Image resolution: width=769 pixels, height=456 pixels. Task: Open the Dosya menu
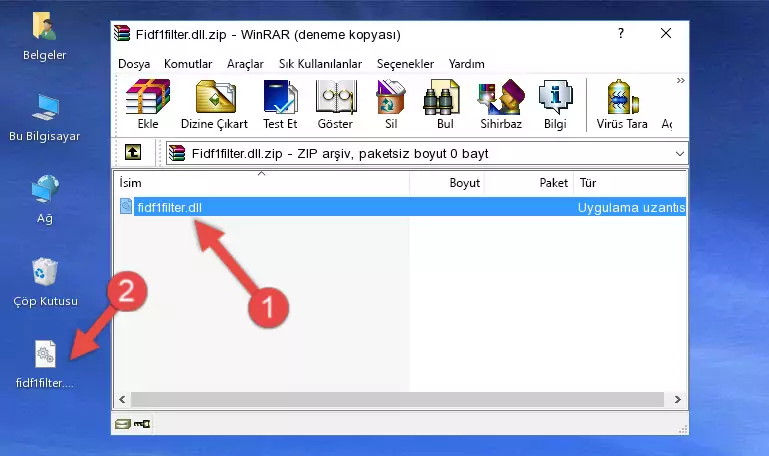pyautogui.click(x=134, y=64)
